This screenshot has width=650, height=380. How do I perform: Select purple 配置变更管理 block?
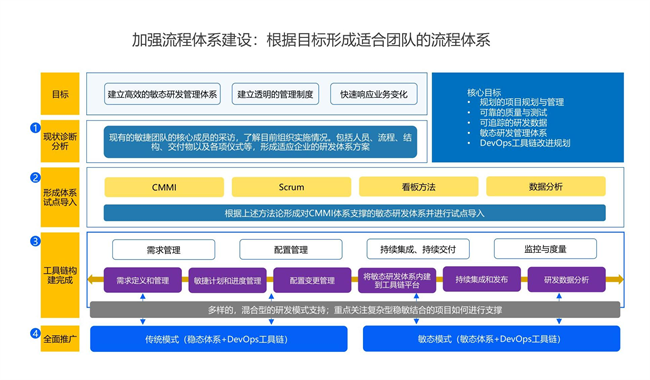click(x=312, y=280)
